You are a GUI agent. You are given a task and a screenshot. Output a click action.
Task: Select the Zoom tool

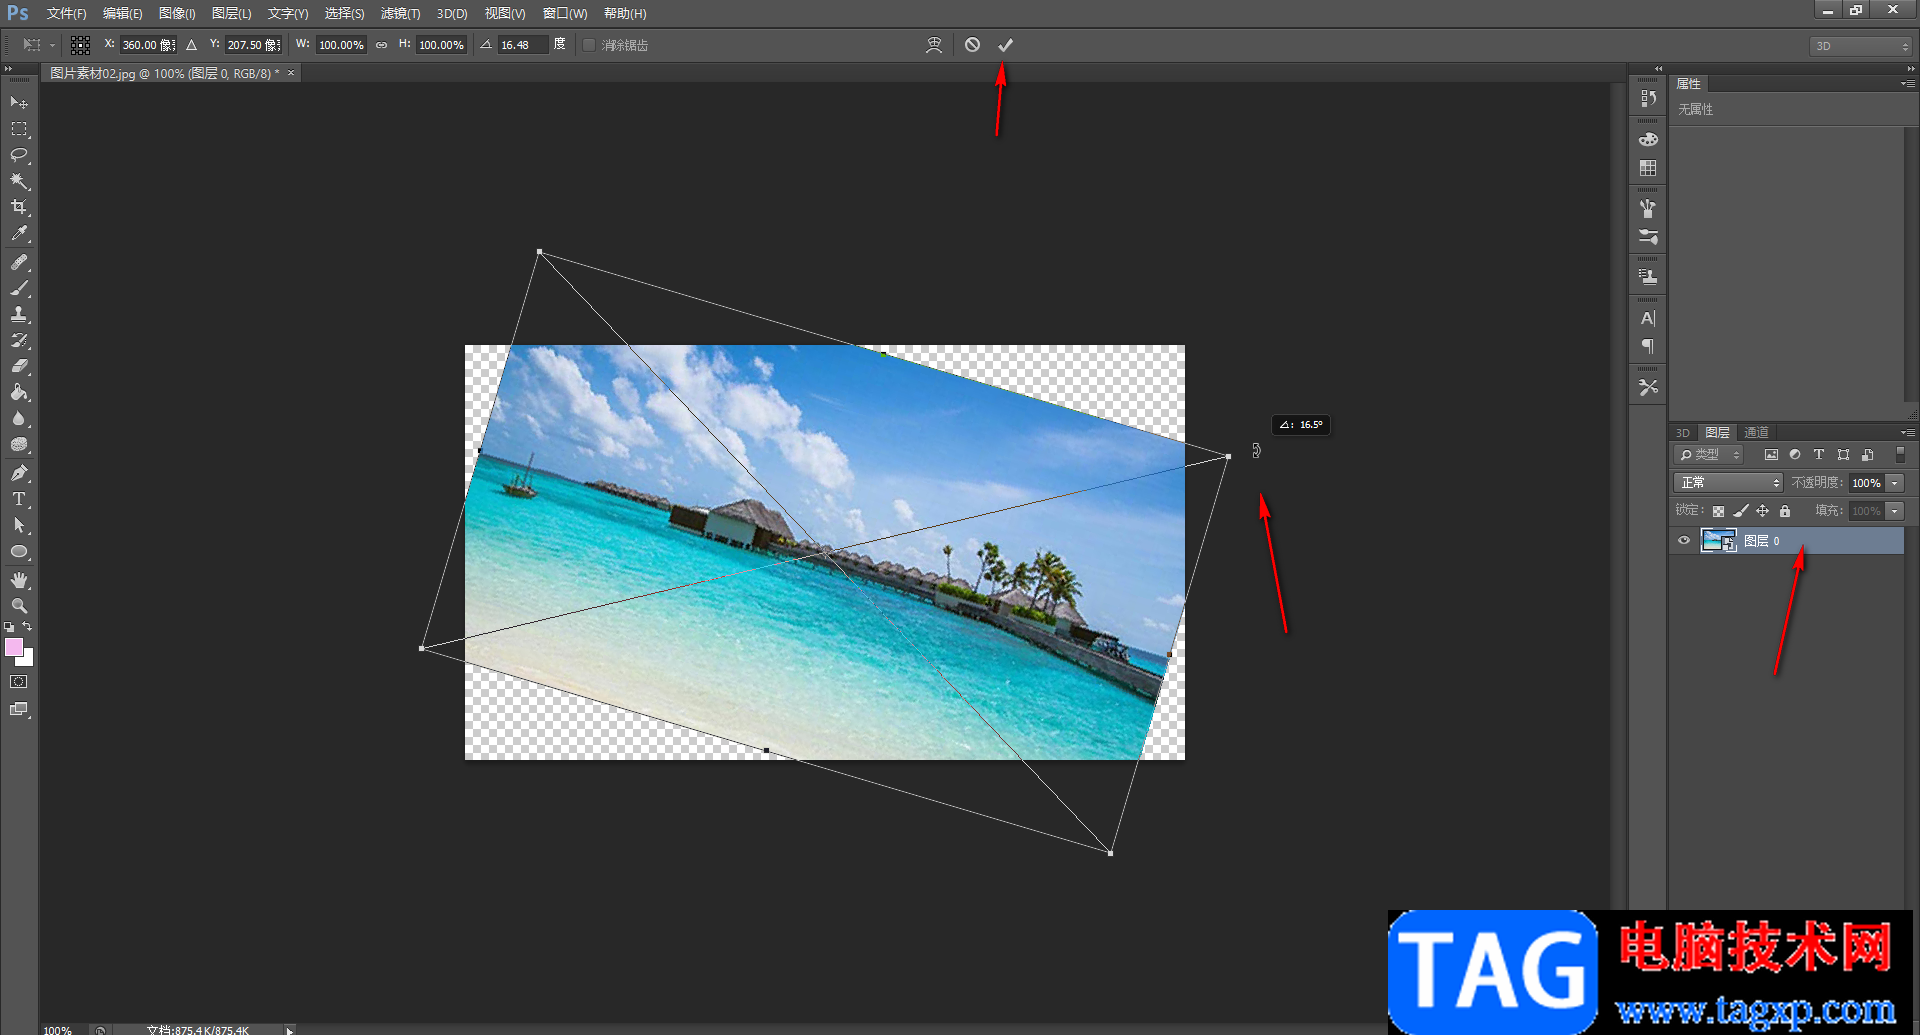point(19,606)
